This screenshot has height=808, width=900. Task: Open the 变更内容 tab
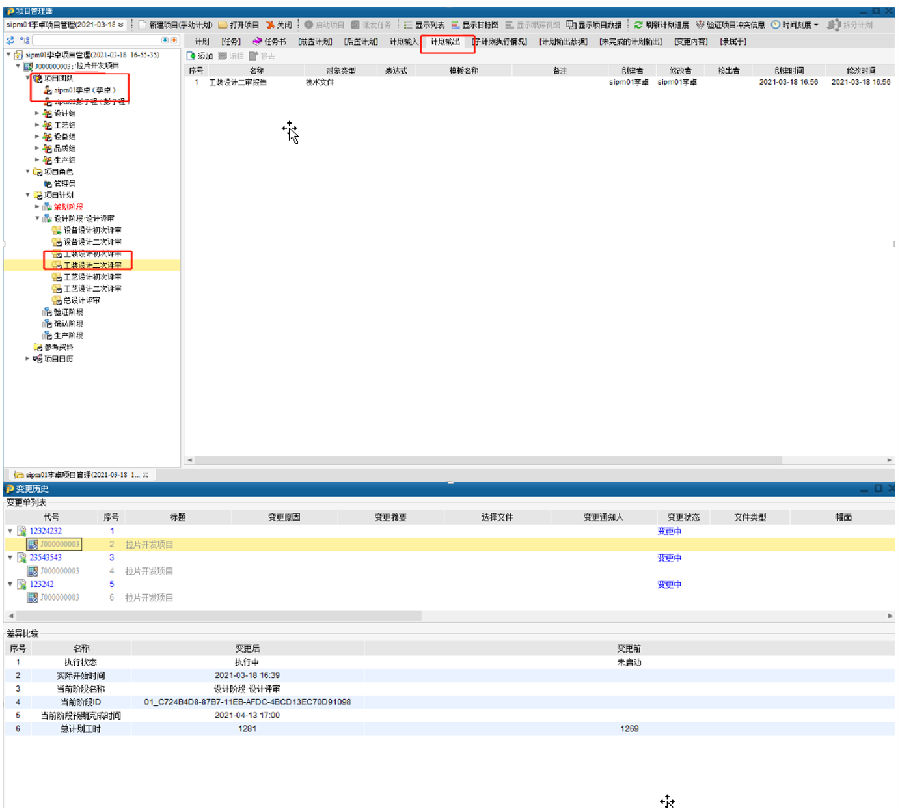689,42
